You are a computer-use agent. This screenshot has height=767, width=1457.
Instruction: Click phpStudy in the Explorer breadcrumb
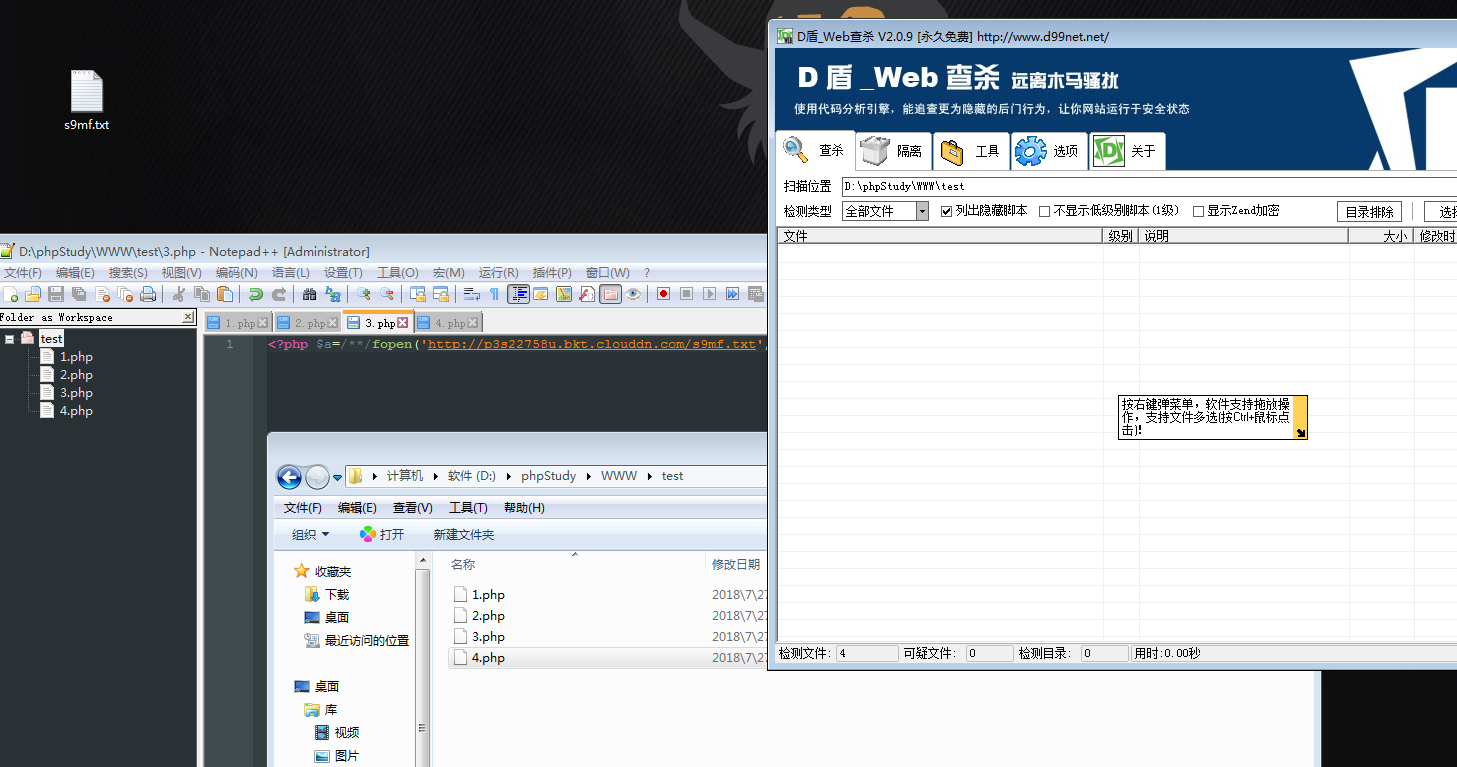548,476
